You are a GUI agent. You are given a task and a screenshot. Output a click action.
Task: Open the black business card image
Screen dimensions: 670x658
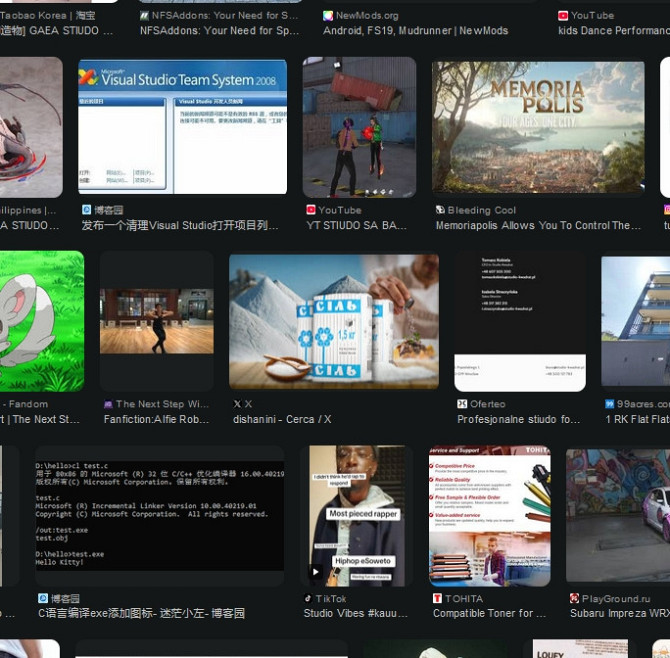pyautogui.click(x=520, y=321)
